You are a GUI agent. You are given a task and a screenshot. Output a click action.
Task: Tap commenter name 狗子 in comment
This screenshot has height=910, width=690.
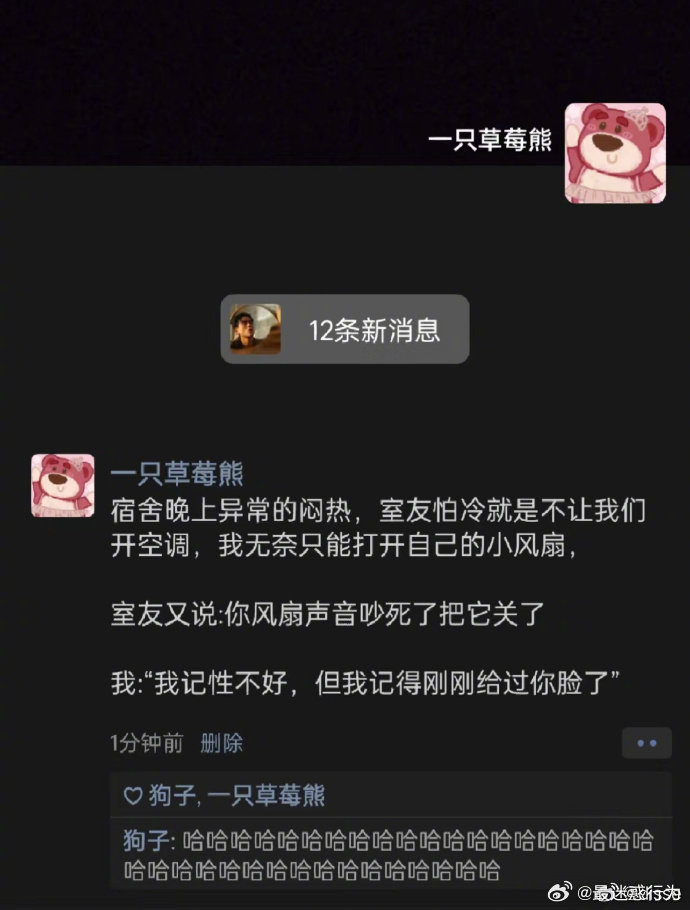(x=146, y=840)
